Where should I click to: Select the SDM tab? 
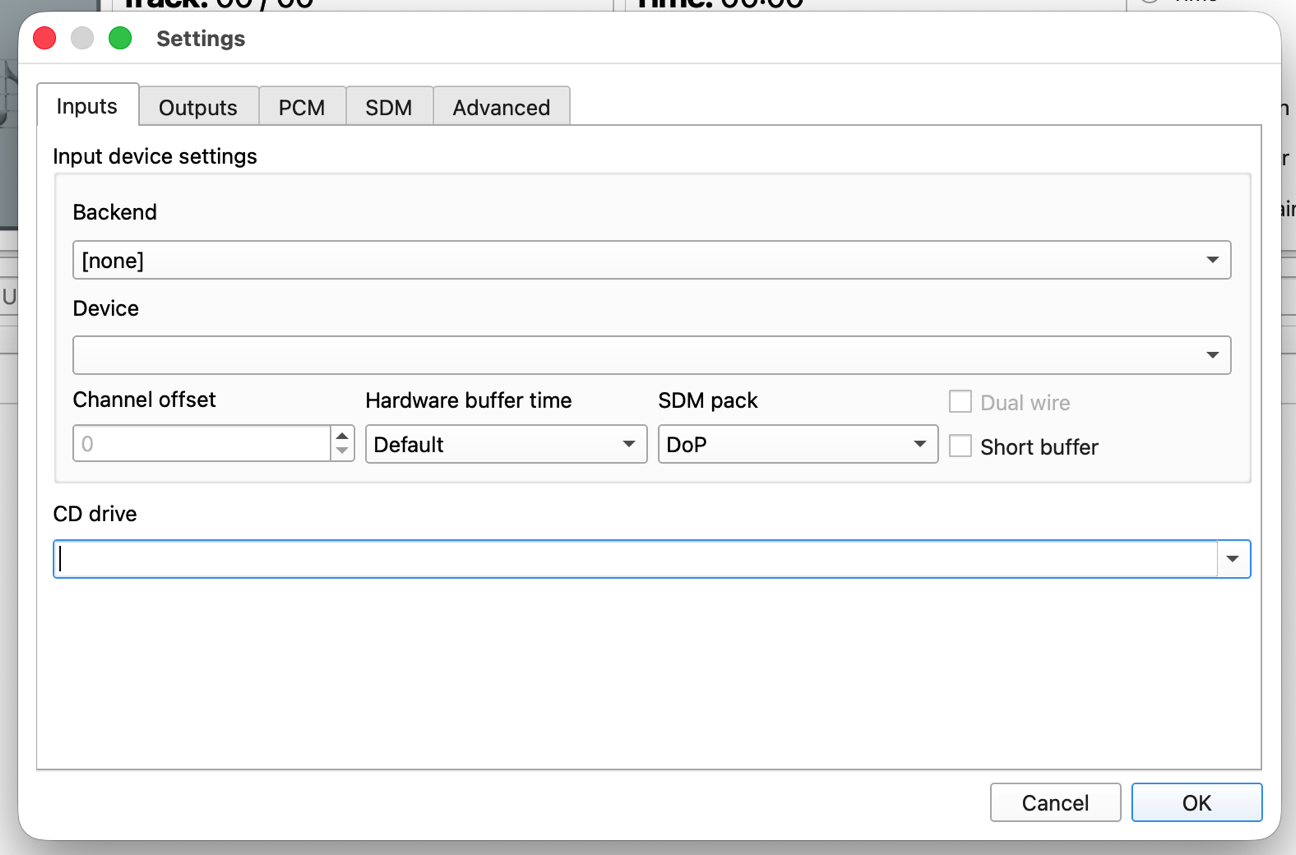coord(388,107)
